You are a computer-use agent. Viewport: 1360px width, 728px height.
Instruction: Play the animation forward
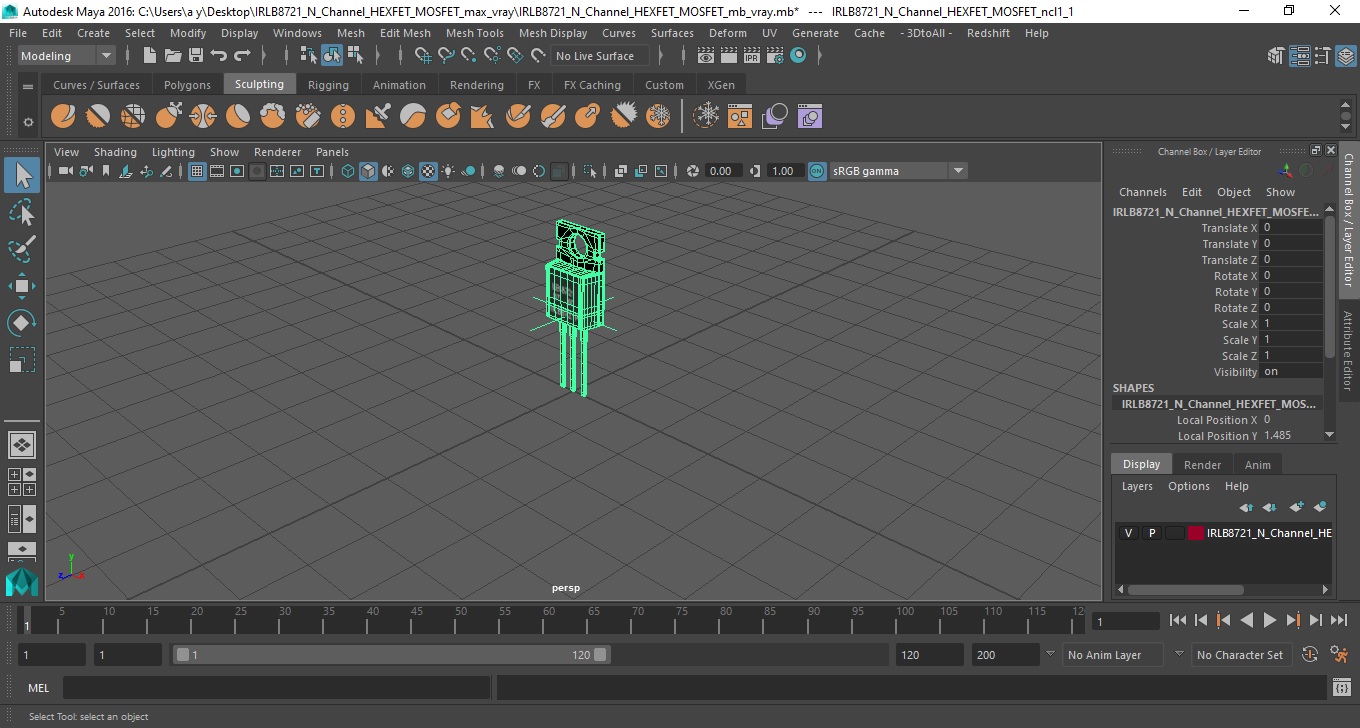(x=1269, y=621)
